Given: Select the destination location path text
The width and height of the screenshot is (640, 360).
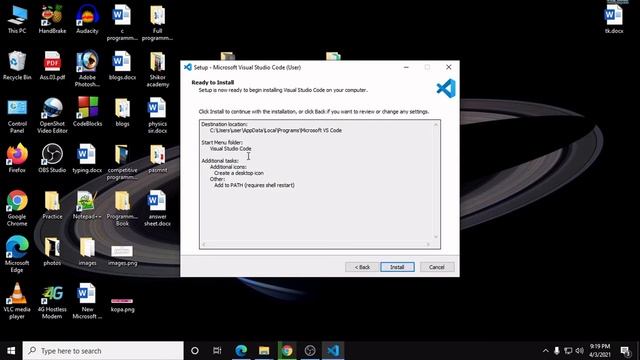Looking at the screenshot, I should click(x=276, y=130).
